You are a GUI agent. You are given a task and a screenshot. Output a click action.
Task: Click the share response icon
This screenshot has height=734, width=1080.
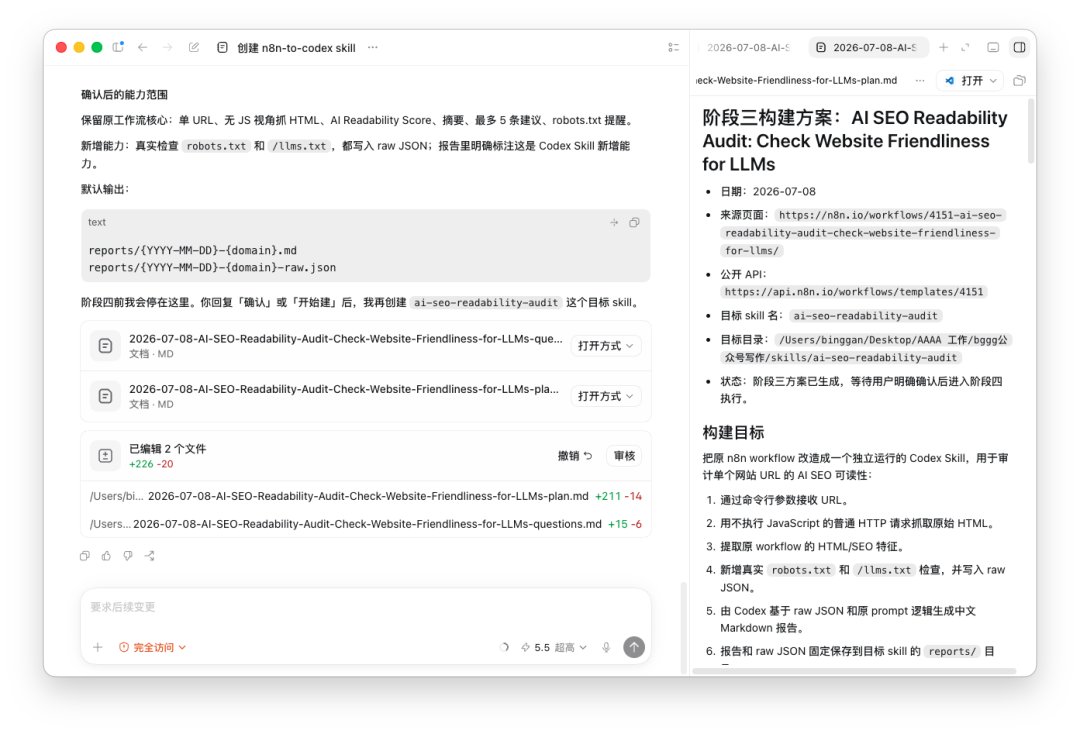[x=150, y=556]
